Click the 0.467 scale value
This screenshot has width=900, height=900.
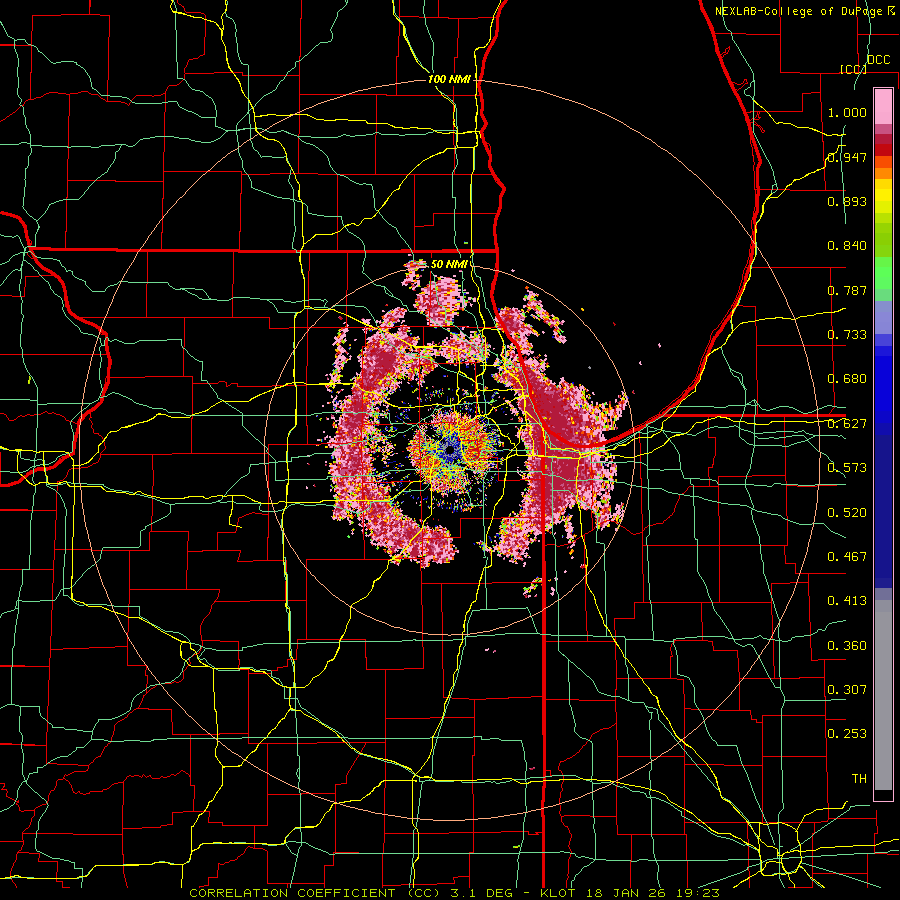[x=847, y=557]
